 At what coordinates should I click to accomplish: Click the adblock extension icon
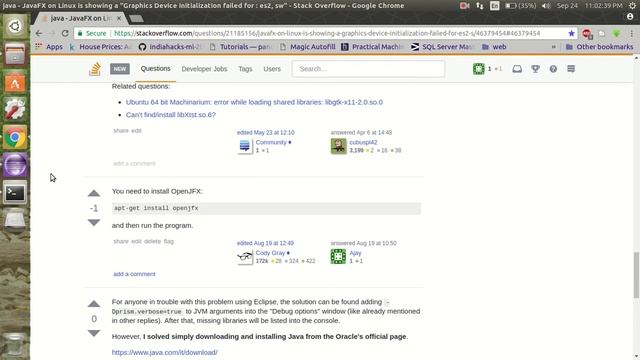pyautogui.click(x=587, y=34)
